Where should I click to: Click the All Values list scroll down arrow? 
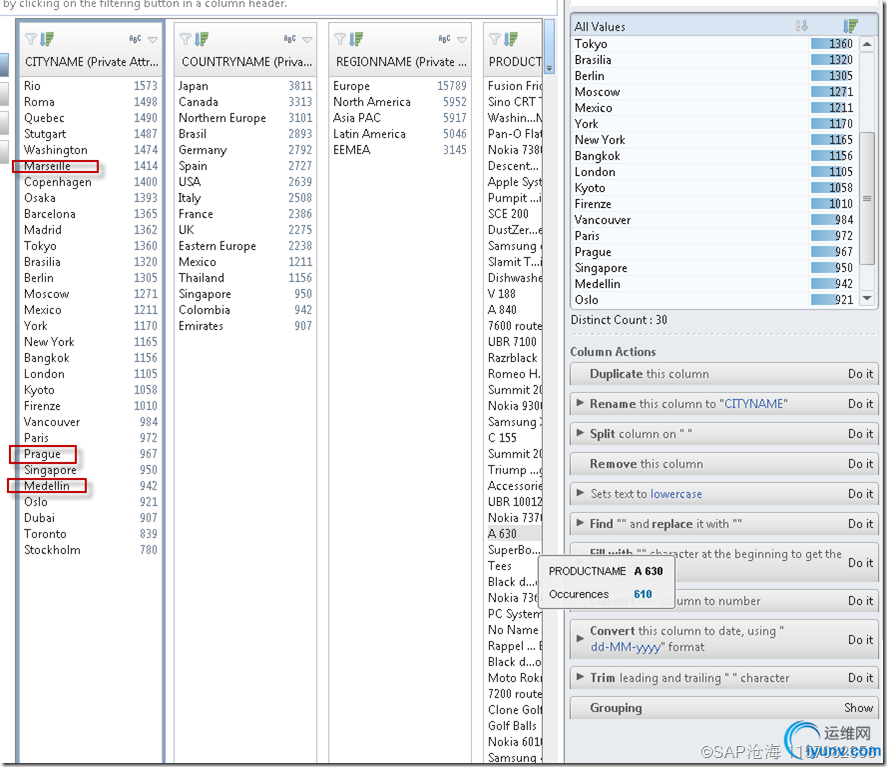pyautogui.click(x=867, y=298)
